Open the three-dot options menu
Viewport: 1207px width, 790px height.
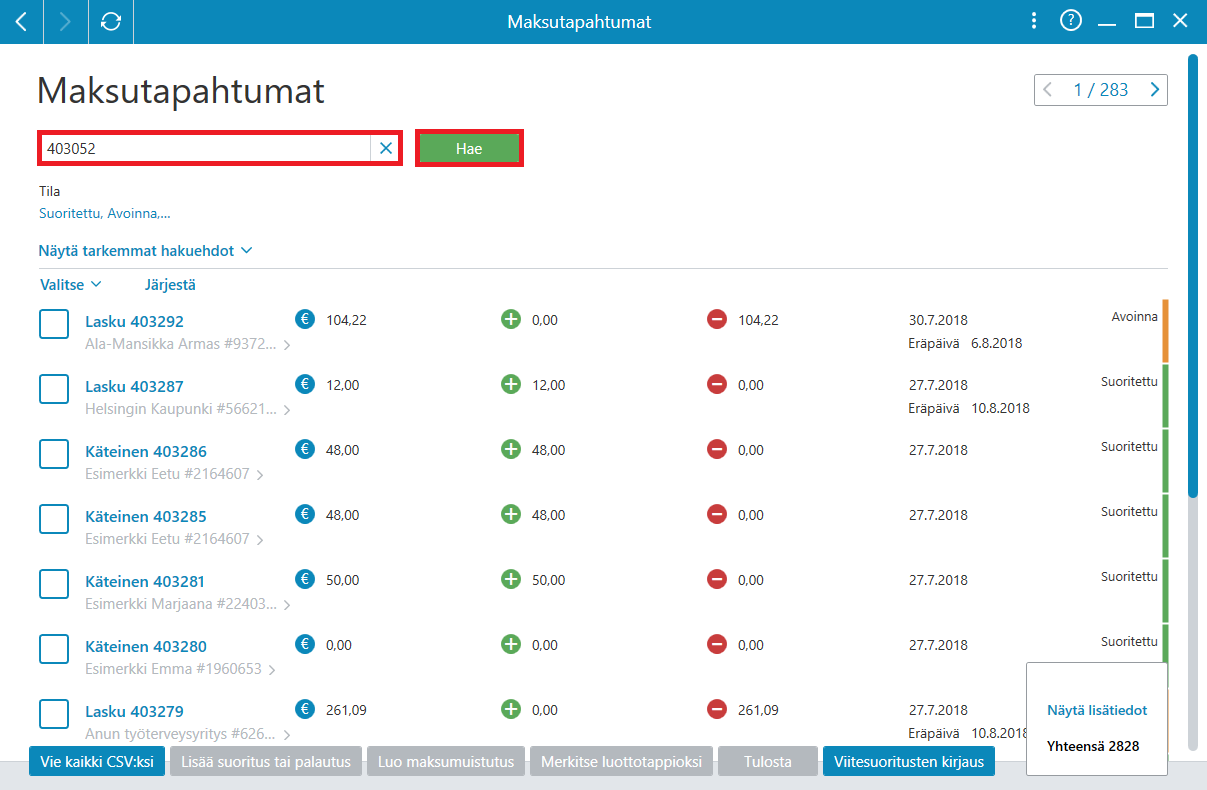1035,21
